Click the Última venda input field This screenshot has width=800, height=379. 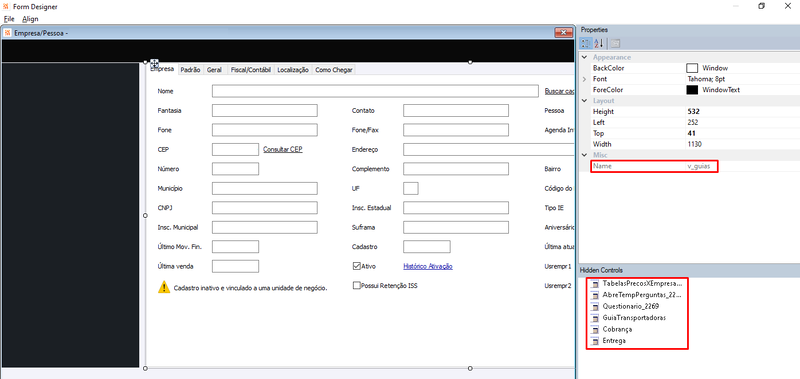coord(235,266)
